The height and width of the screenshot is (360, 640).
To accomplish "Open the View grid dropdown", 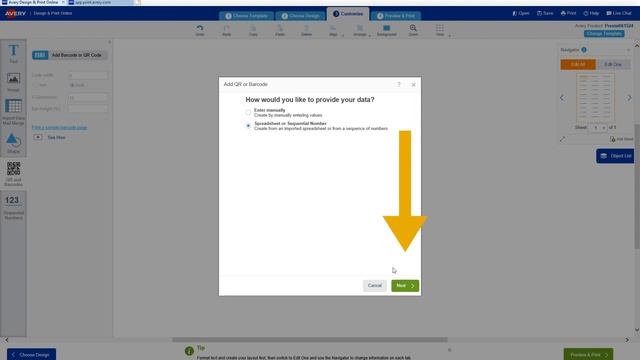I will (x=442, y=30).
